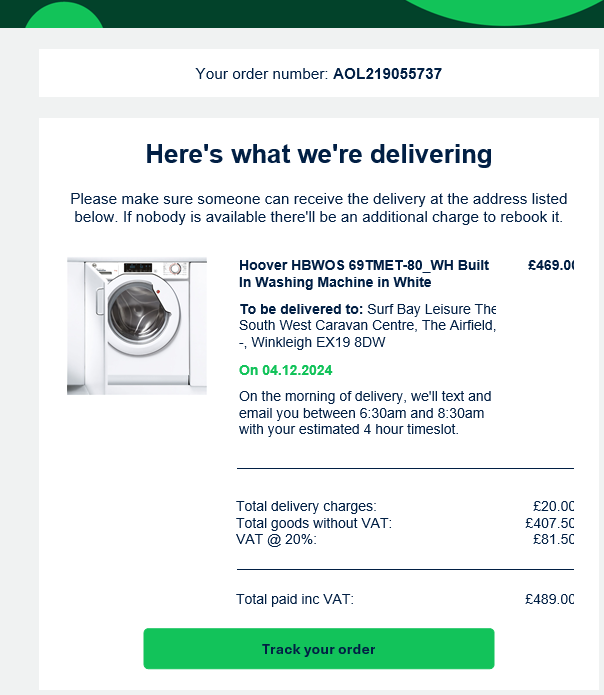Click the "Total goods without VAT:" label
Image resolution: width=604 pixels, height=695 pixels.
coord(314,523)
